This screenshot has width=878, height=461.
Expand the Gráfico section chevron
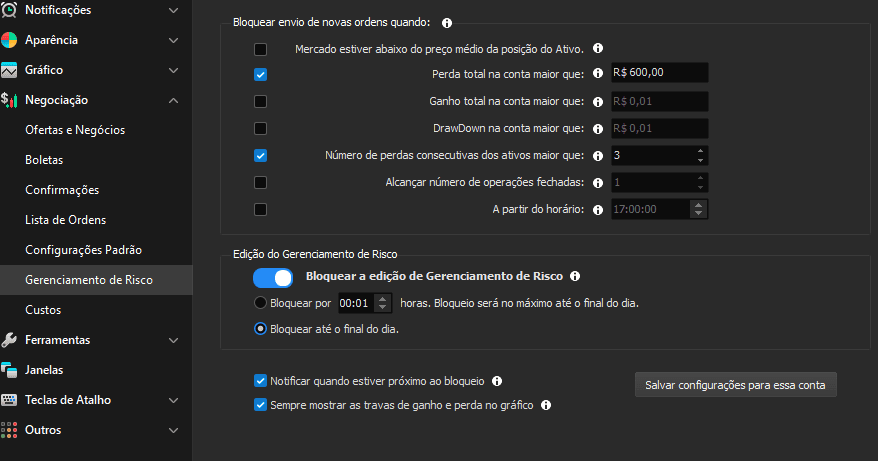click(174, 71)
